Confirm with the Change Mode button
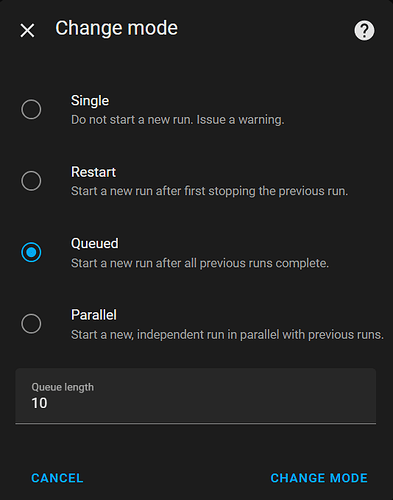The height and width of the screenshot is (500, 393). pyautogui.click(x=319, y=478)
